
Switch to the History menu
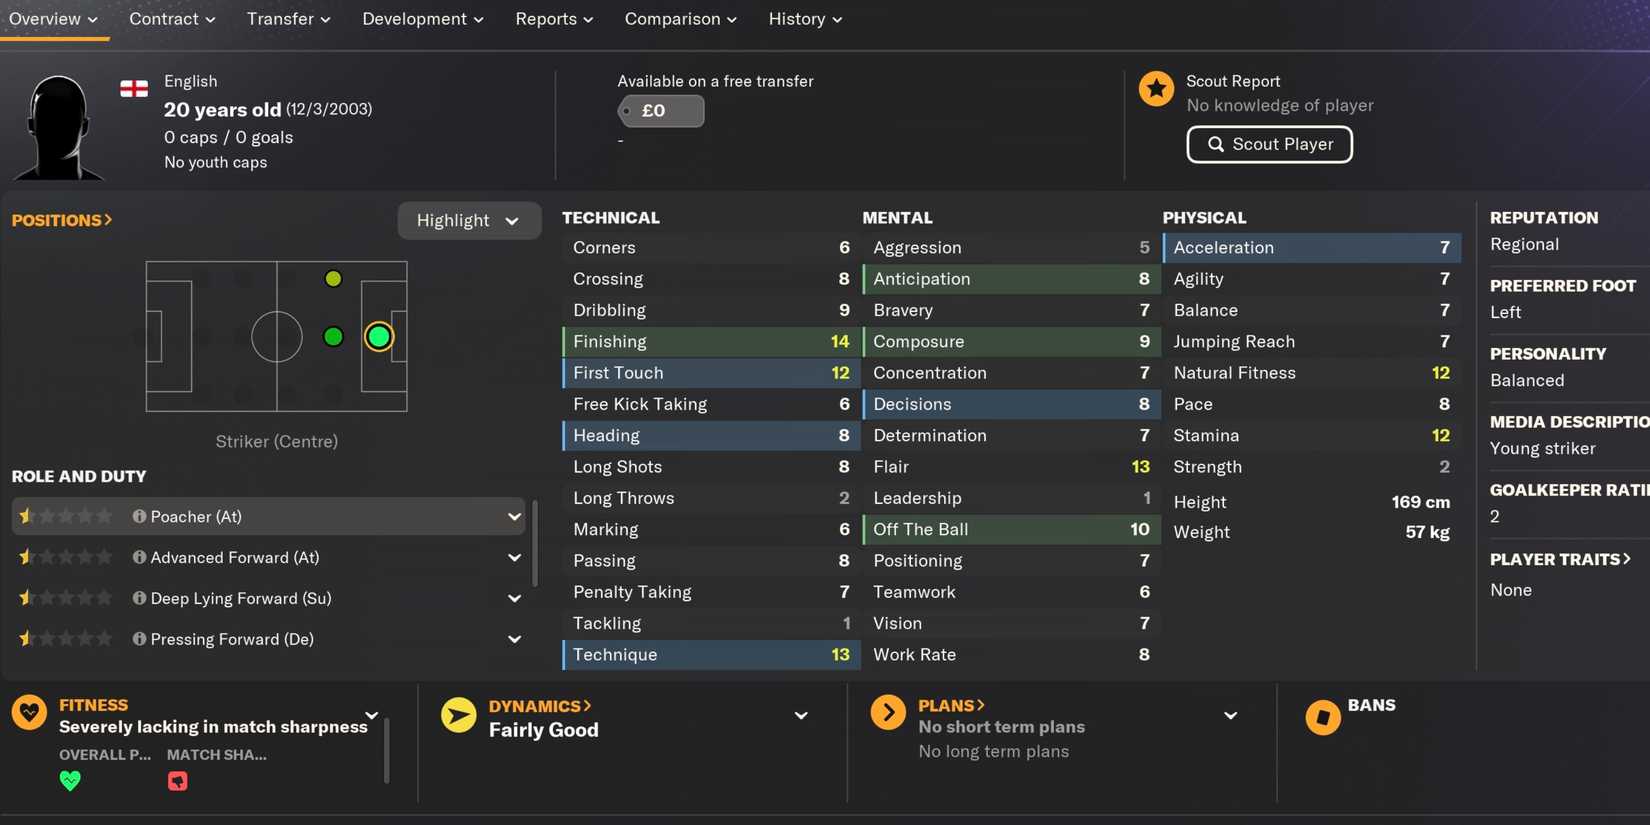click(x=804, y=18)
